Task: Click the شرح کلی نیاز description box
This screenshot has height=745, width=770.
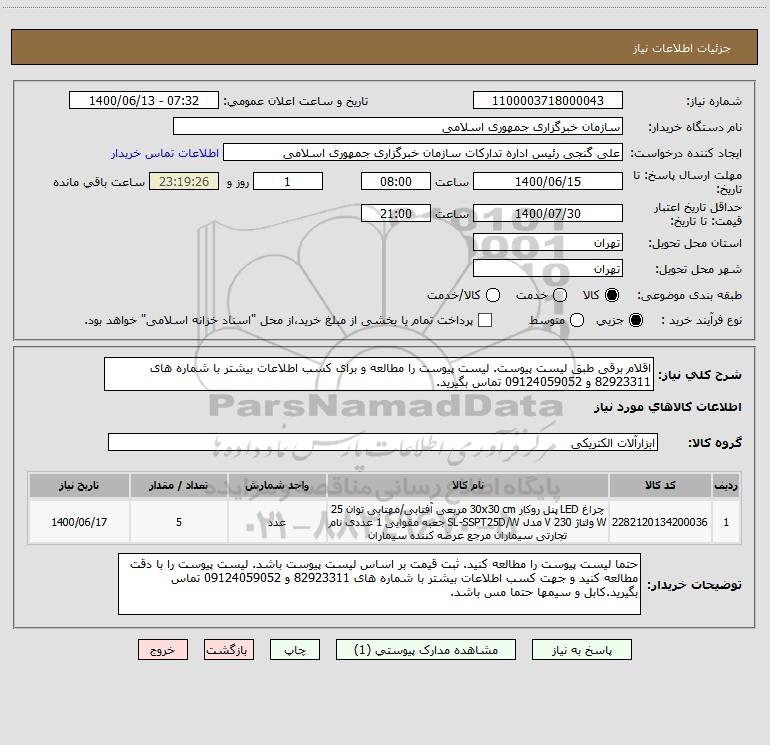Action: coord(379,374)
